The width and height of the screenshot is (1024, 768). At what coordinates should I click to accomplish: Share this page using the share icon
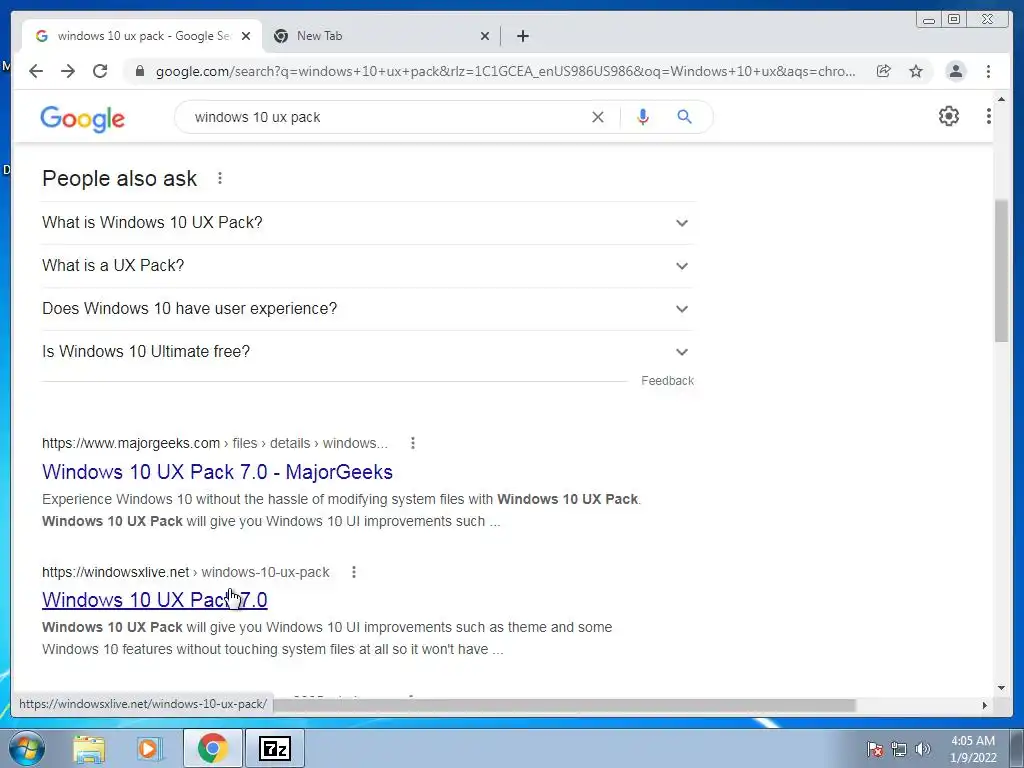[x=884, y=71]
